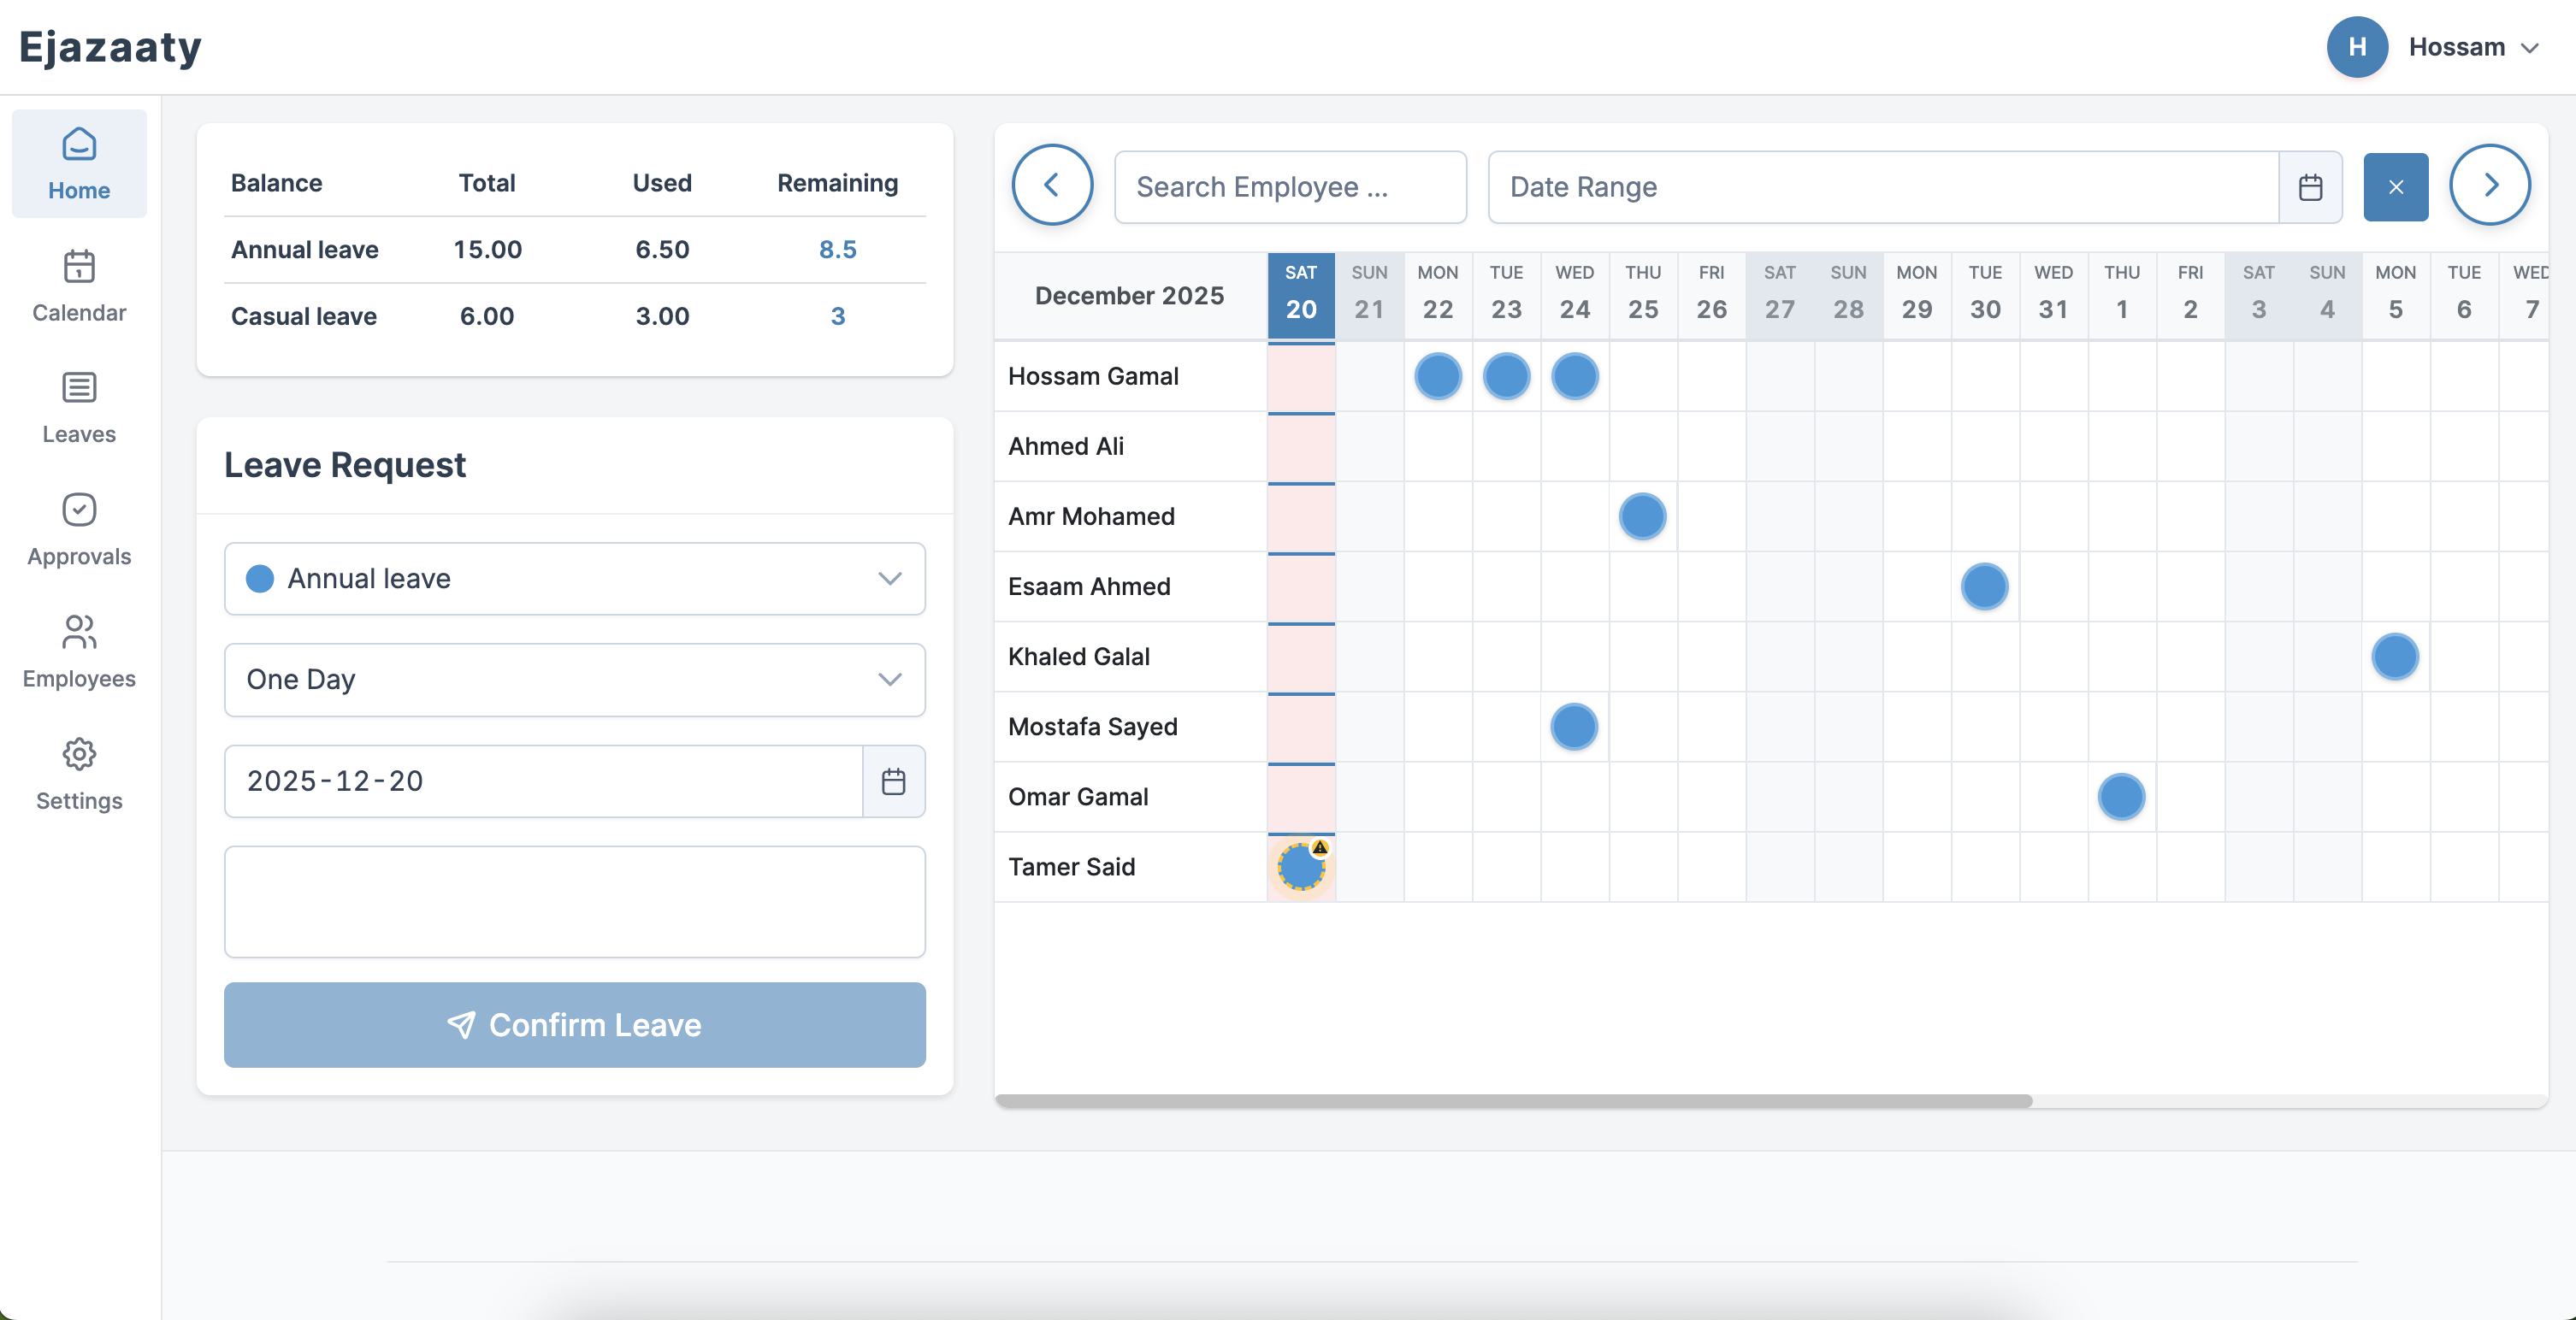Select Home in the sidebar
Screen dimensions: 2576x1320
point(79,163)
